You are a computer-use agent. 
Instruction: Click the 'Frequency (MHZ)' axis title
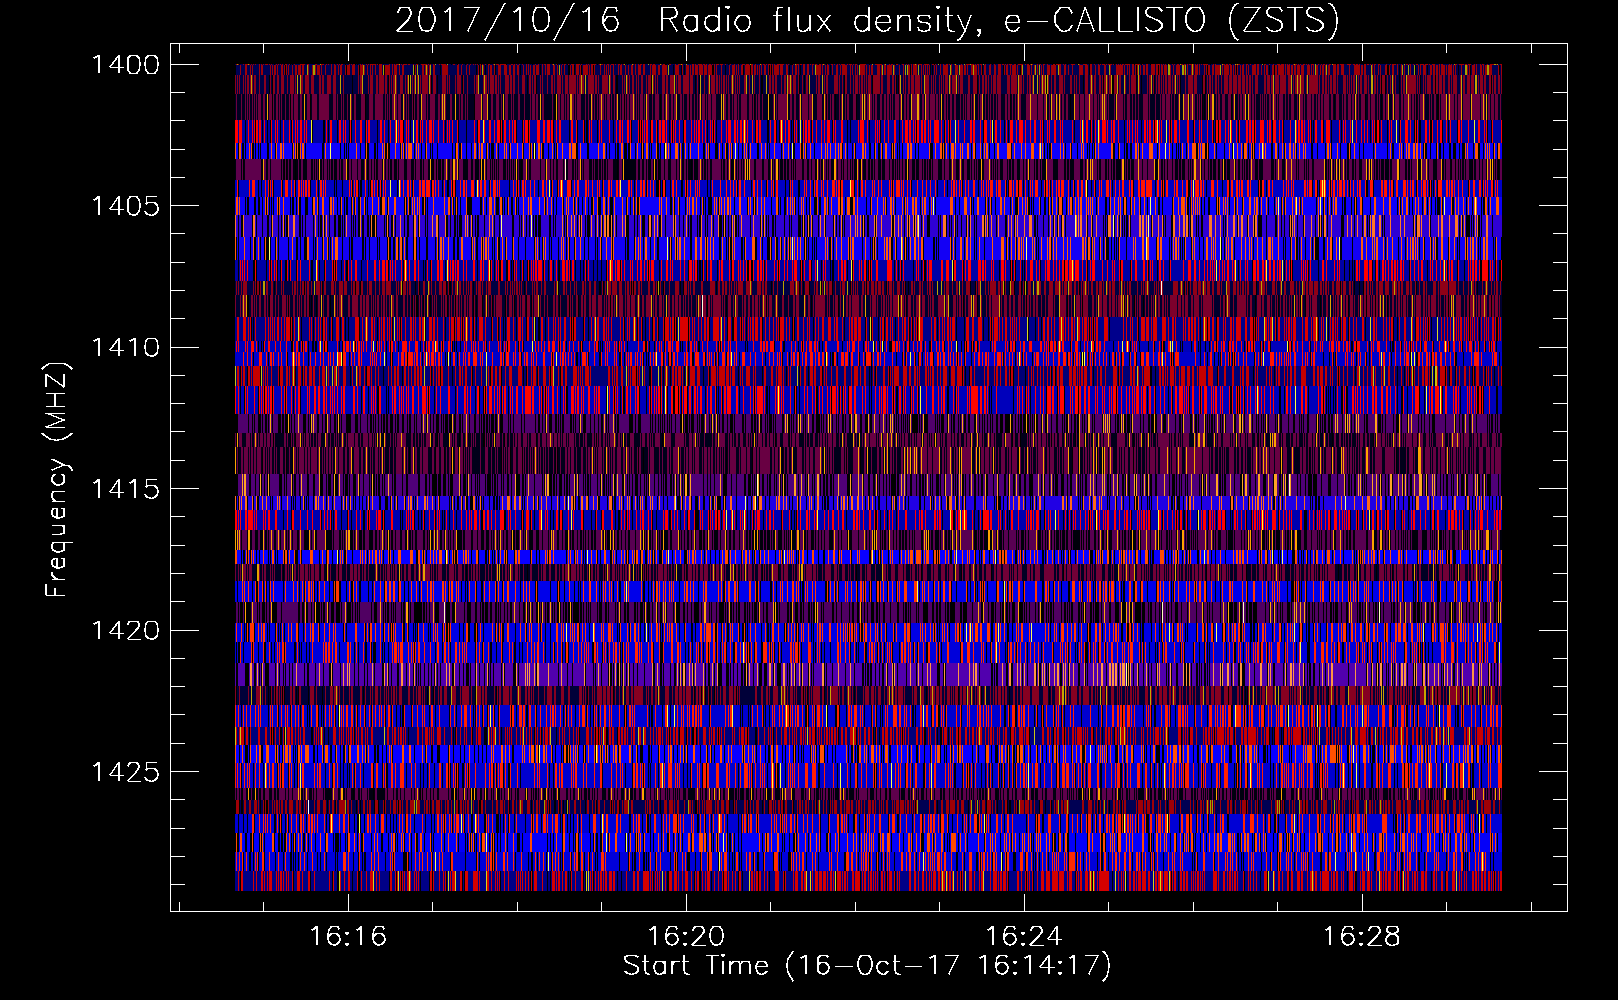(58, 479)
